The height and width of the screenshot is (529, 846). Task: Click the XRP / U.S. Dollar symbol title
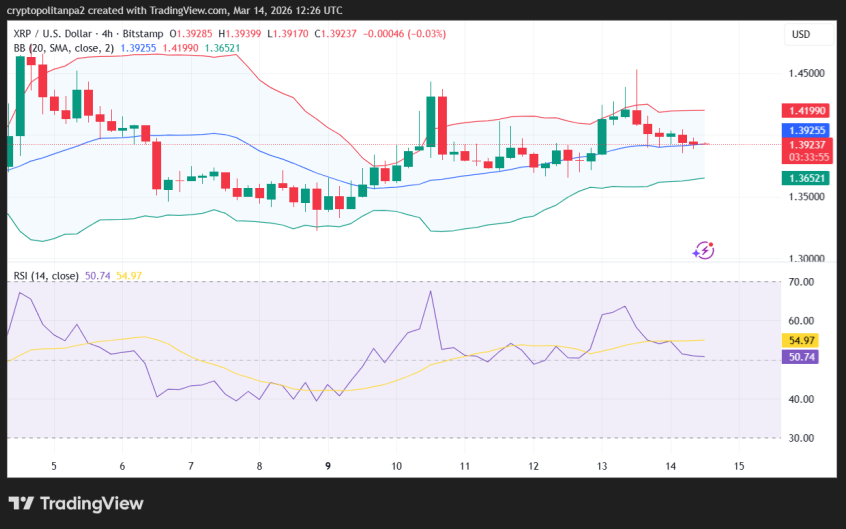pos(60,34)
